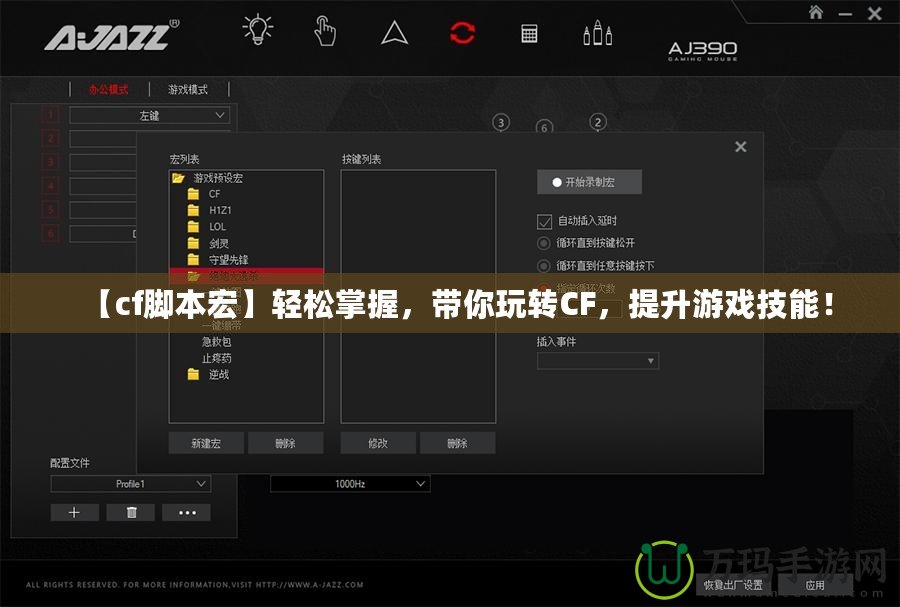Open the pointer settings cursor icon

[394, 33]
